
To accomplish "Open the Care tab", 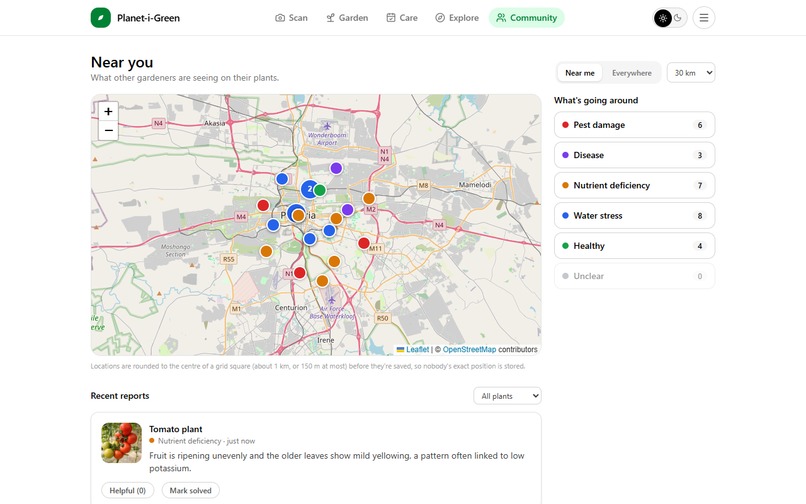I will [x=402, y=18].
